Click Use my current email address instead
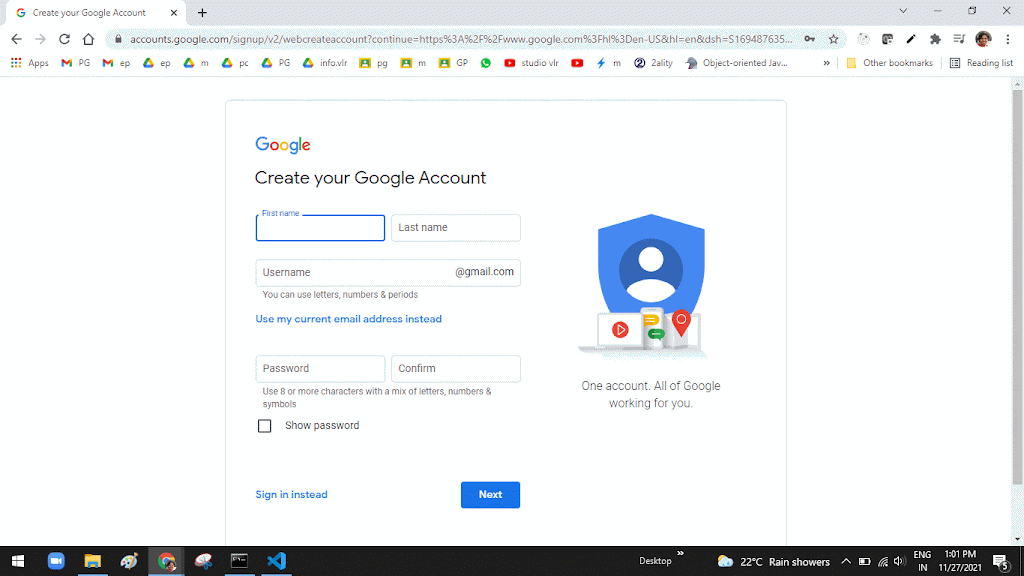Image resolution: width=1024 pixels, height=576 pixels. (x=348, y=319)
